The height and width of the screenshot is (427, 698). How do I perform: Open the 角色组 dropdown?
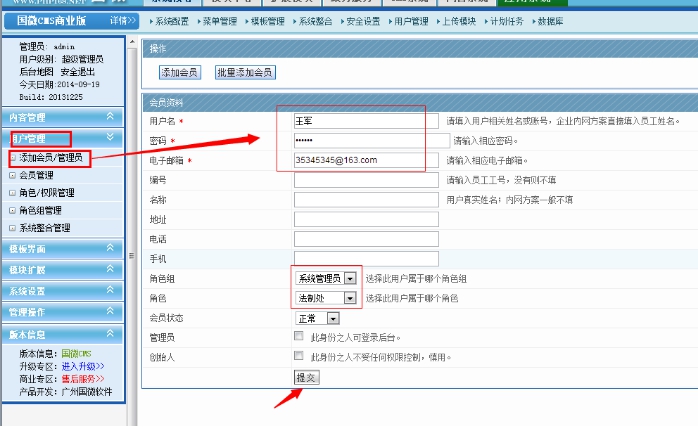(350, 279)
